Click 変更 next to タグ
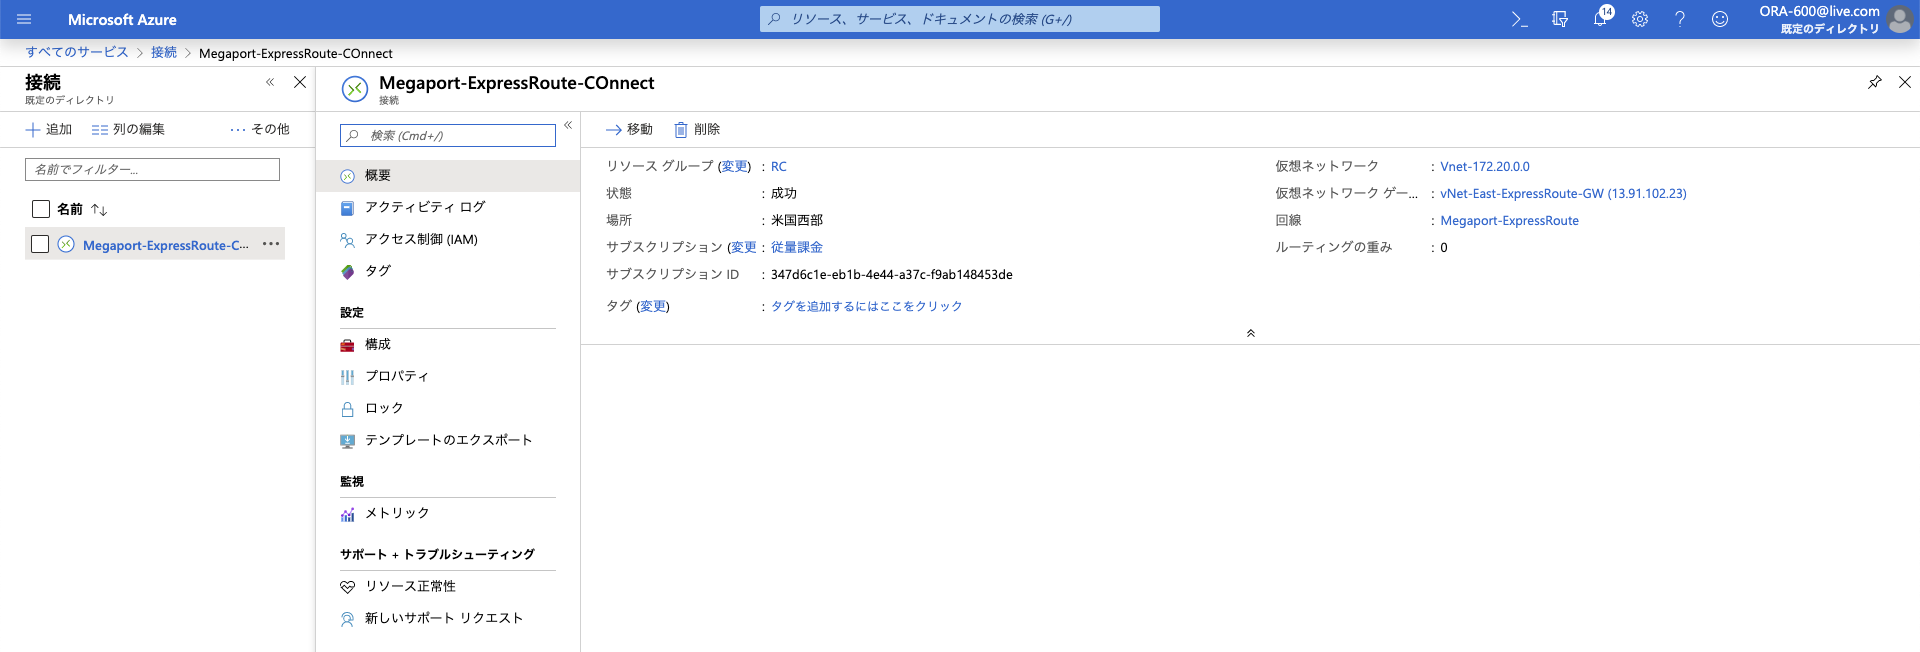Screen dimensions: 1920x652 653,306
